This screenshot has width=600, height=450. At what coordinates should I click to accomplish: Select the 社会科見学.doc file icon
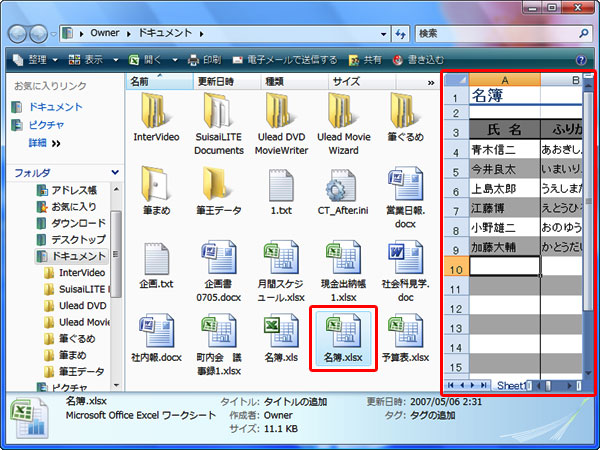point(406,257)
